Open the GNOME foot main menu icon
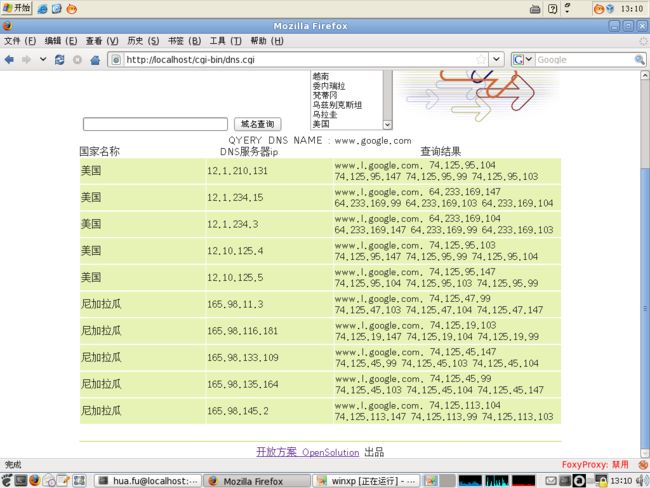The width and height of the screenshot is (650, 488). pos(7,481)
